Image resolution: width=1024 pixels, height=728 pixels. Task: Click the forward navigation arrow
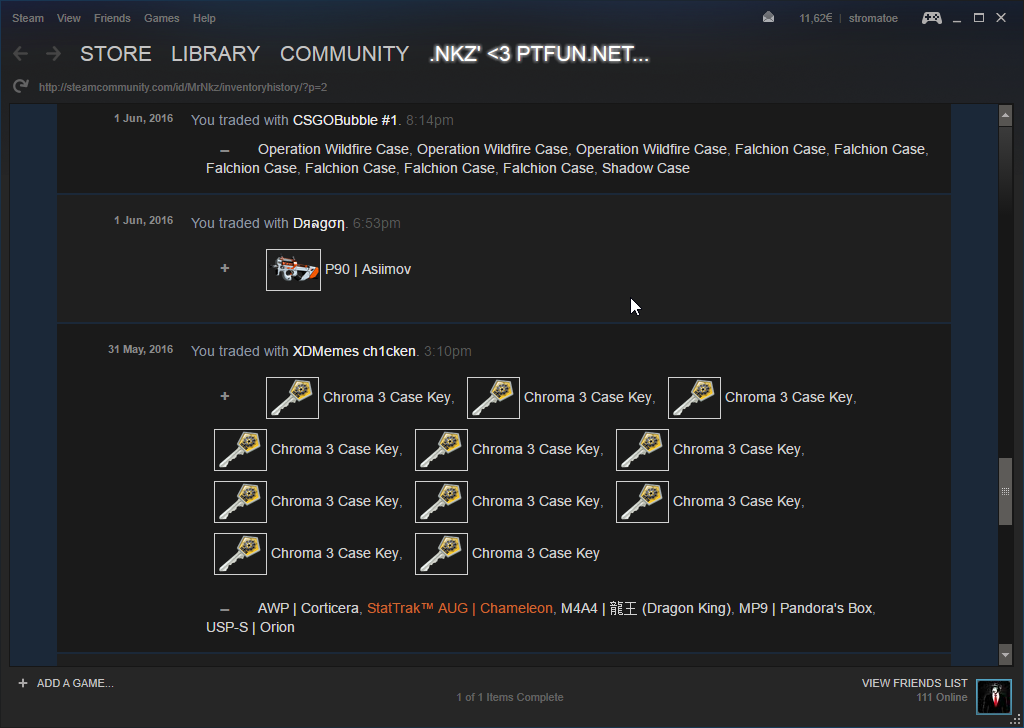click(53, 54)
